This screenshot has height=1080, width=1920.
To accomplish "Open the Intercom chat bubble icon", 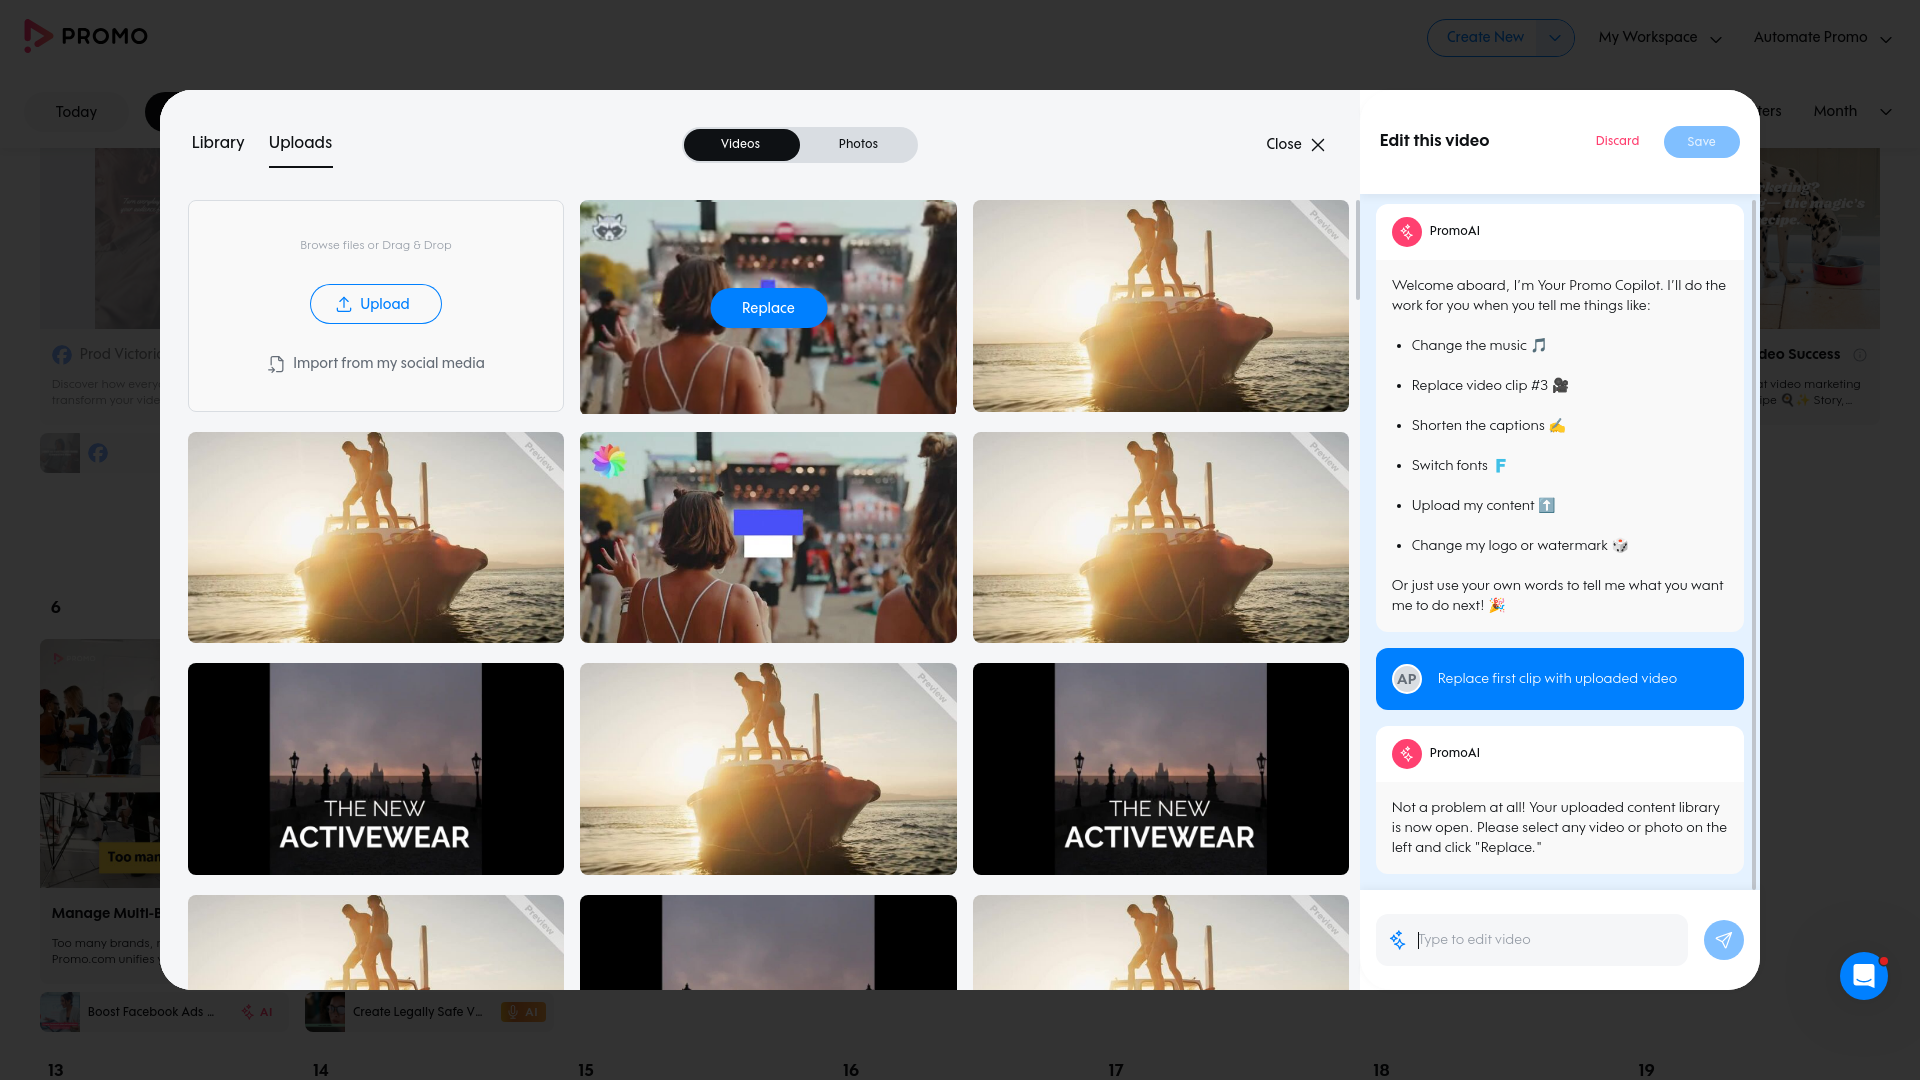I will (1863, 976).
